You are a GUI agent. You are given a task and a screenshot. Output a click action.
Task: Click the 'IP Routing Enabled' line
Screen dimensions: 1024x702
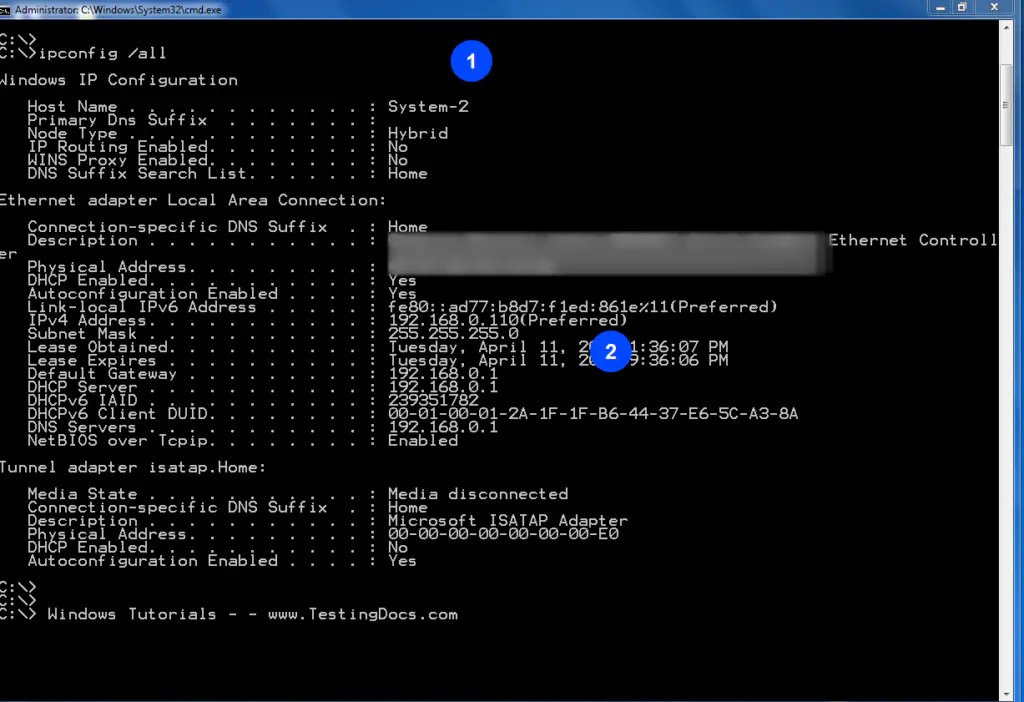pyautogui.click(x=217, y=147)
